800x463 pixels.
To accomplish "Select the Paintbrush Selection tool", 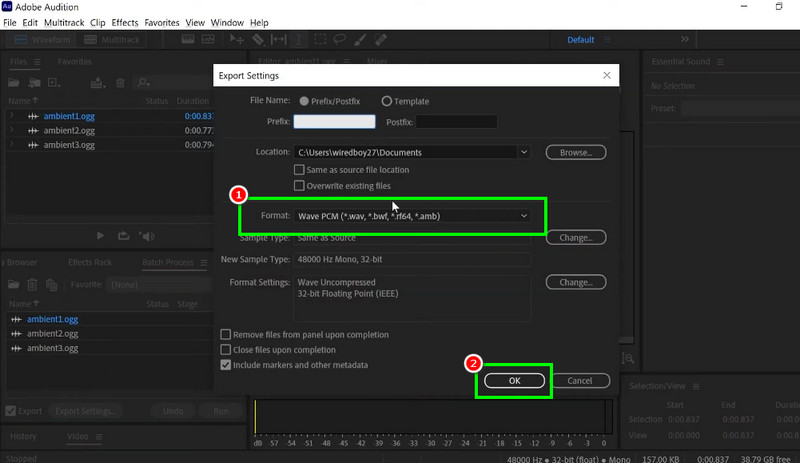I will coord(360,39).
